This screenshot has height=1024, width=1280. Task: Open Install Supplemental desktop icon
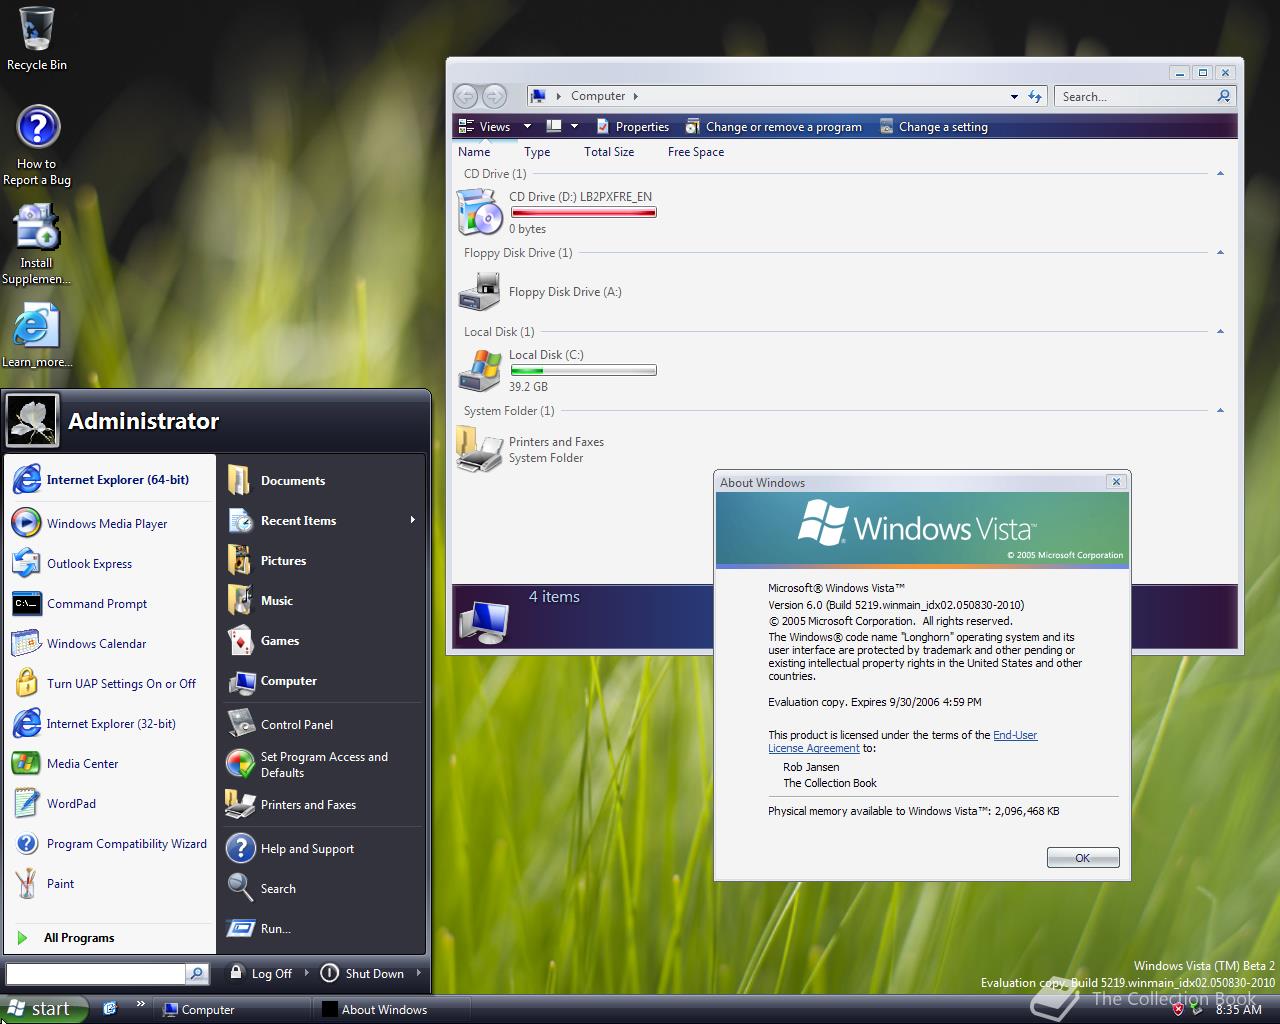click(37, 244)
